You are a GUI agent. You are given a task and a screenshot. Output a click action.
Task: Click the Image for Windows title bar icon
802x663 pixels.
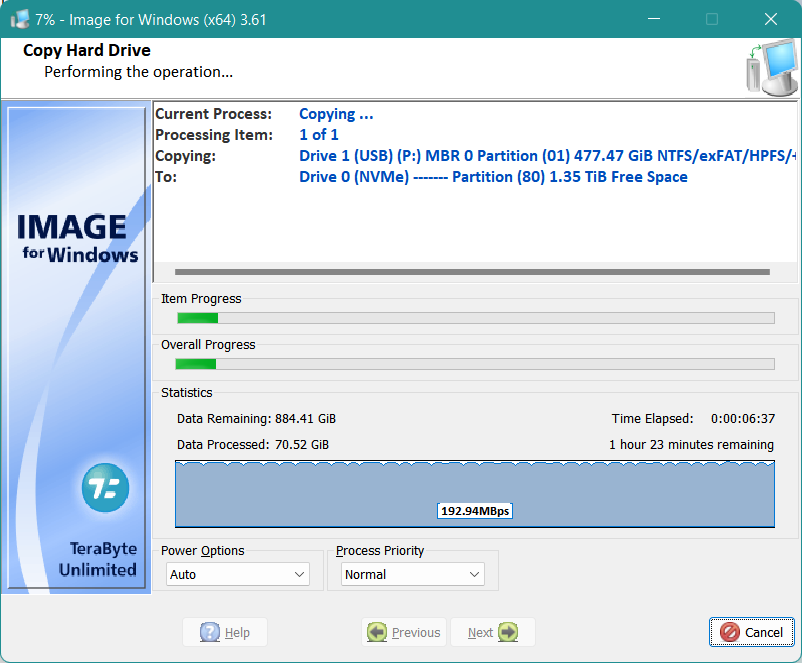click(x=20, y=19)
